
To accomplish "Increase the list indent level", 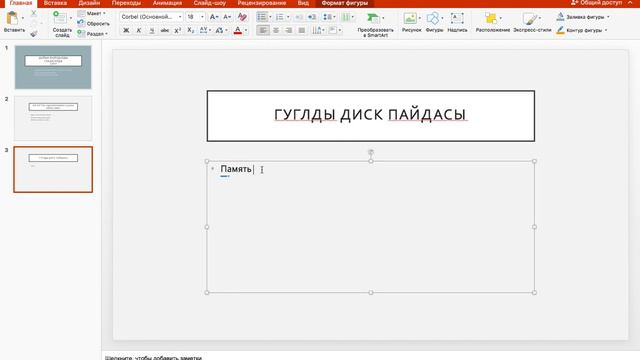I will pyautogui.click(x=312, y=17).
